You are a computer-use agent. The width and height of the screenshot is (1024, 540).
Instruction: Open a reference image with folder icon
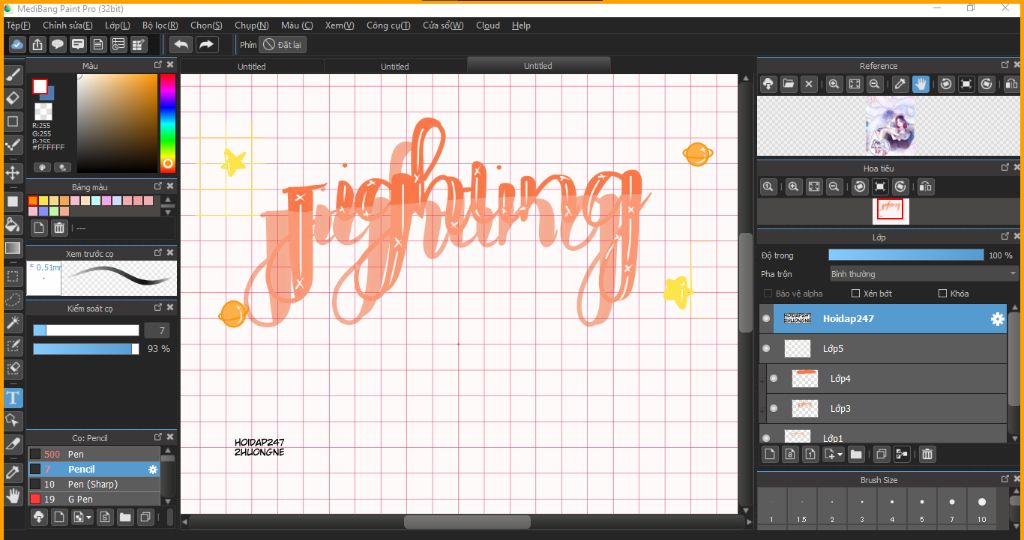tap(789, 84)
